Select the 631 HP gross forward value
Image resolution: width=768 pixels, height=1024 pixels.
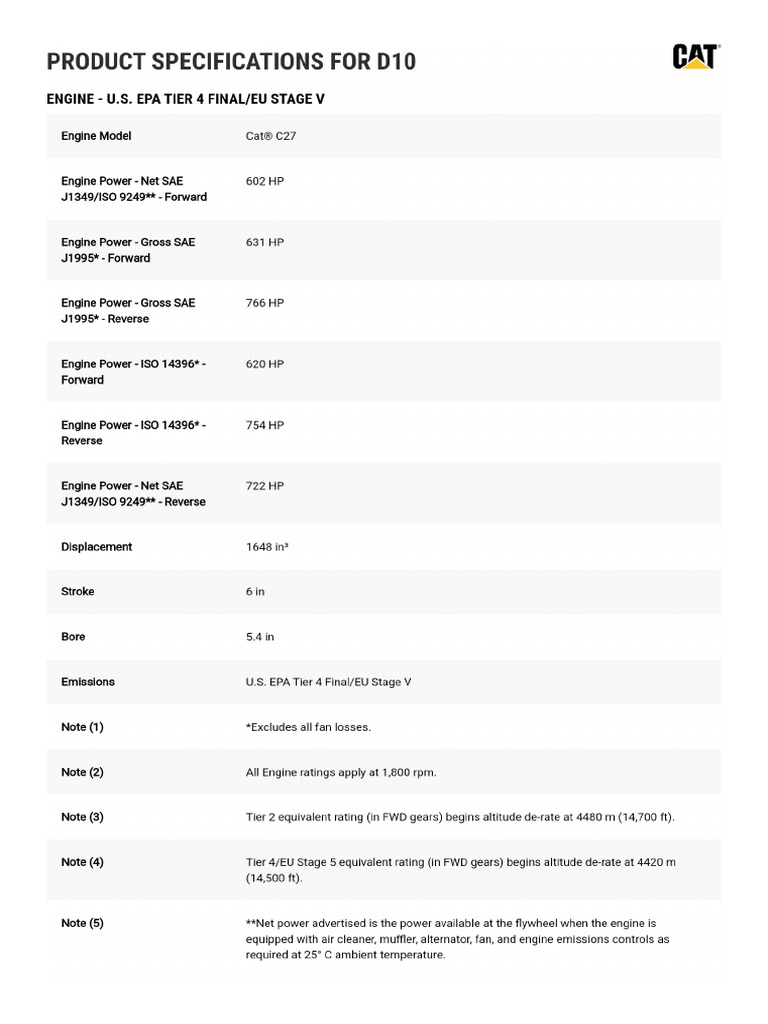(x=265, y=242)
